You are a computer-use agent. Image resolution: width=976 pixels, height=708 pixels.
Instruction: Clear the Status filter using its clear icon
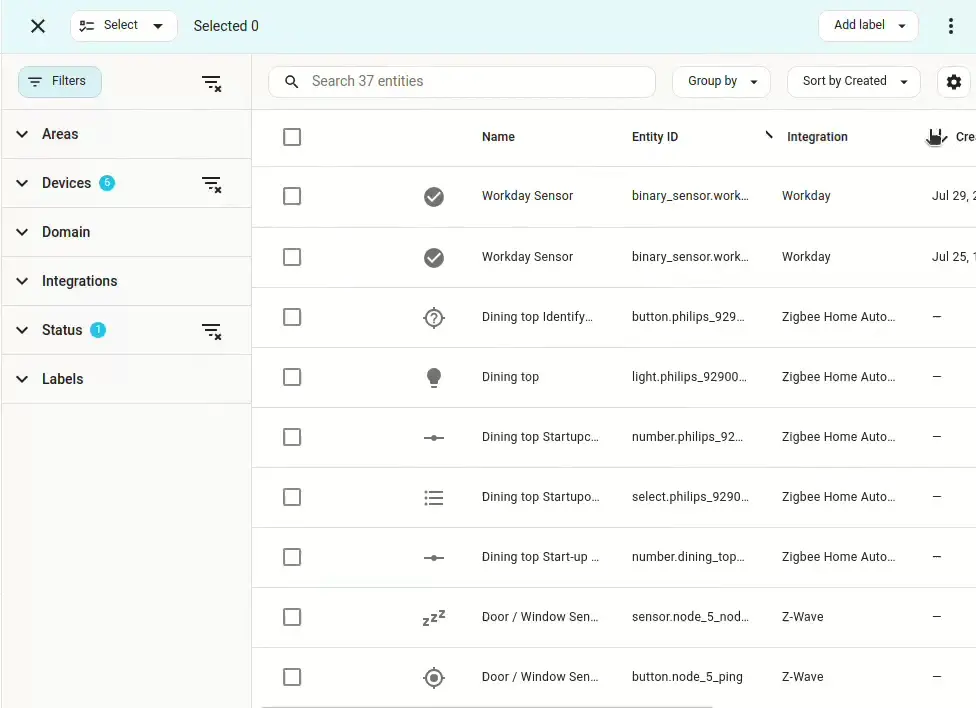pos(212,331)
